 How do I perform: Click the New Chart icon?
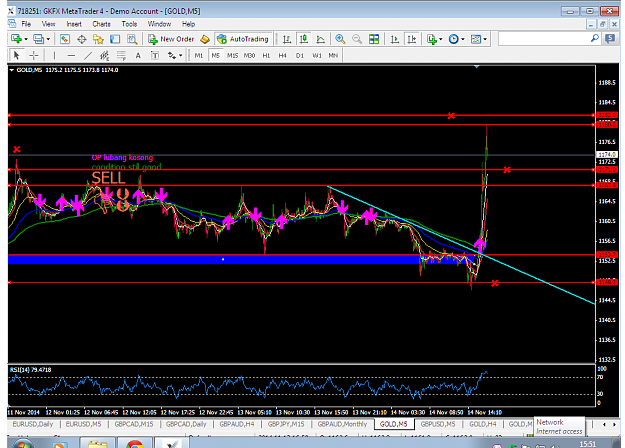point(16,39)
